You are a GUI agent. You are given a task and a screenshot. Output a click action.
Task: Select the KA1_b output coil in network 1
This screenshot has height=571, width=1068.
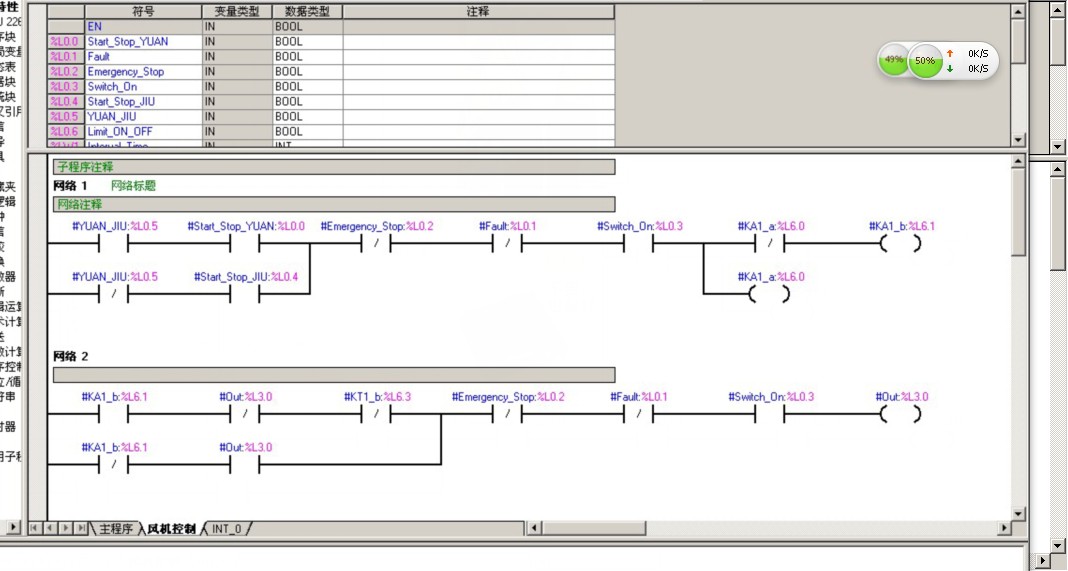[901, 243]
